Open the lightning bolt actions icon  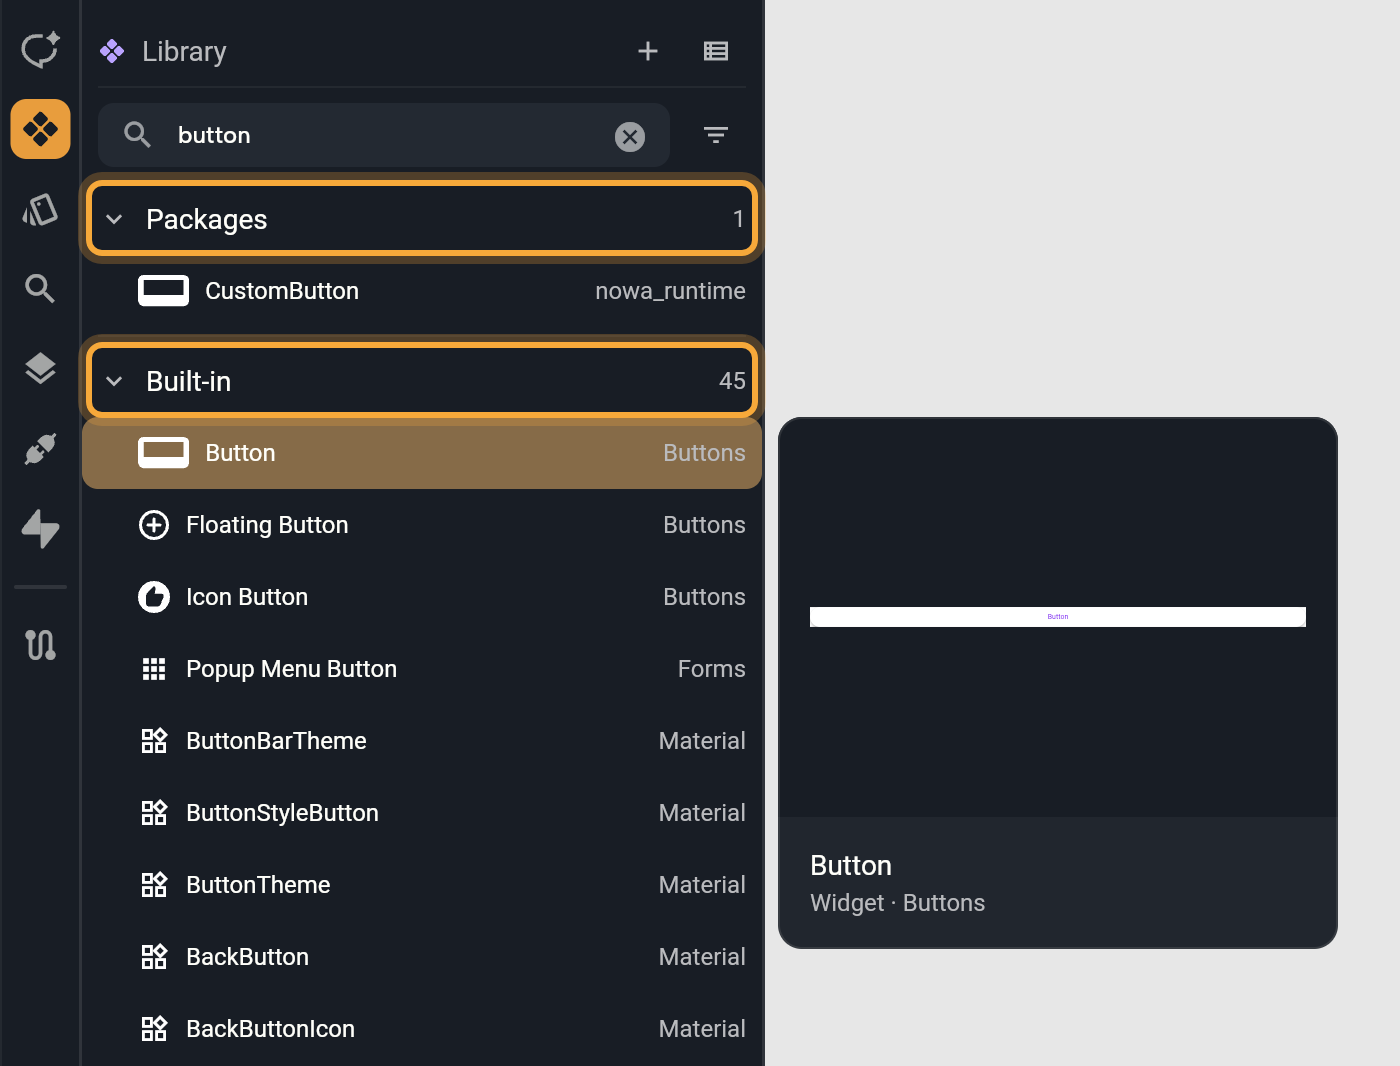40,529
